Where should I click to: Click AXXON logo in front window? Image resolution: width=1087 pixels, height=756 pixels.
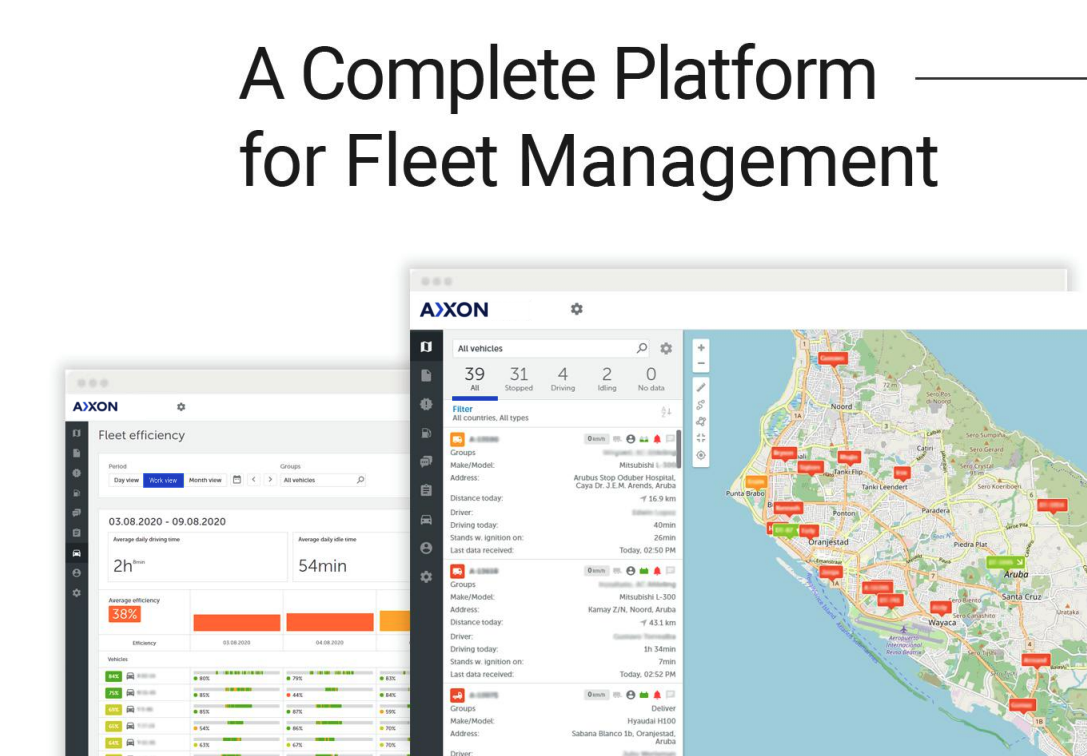[x=454, y=309]
